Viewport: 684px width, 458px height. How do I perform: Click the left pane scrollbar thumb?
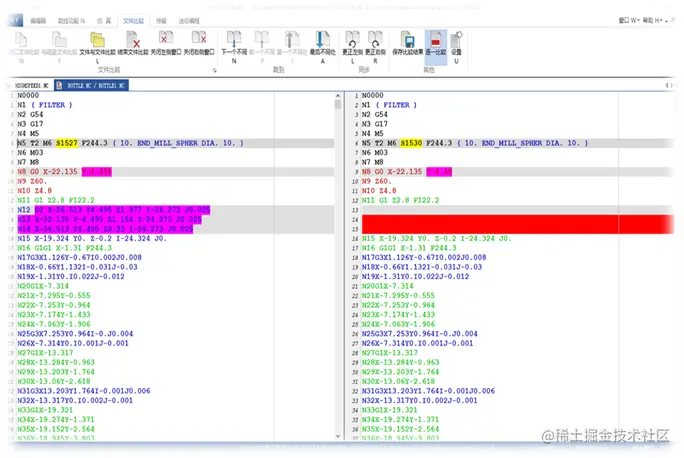click(338, 104)
